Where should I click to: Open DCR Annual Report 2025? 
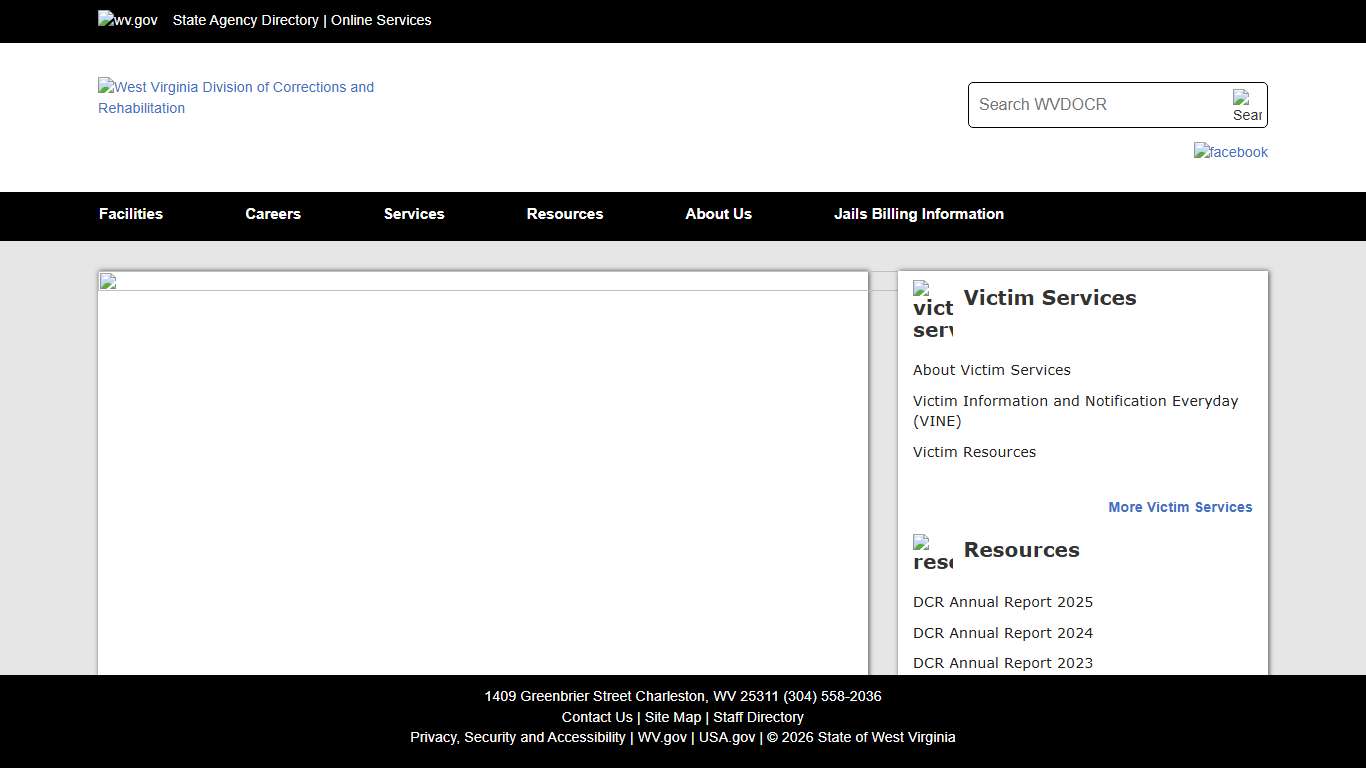(x=1002, y=602)
